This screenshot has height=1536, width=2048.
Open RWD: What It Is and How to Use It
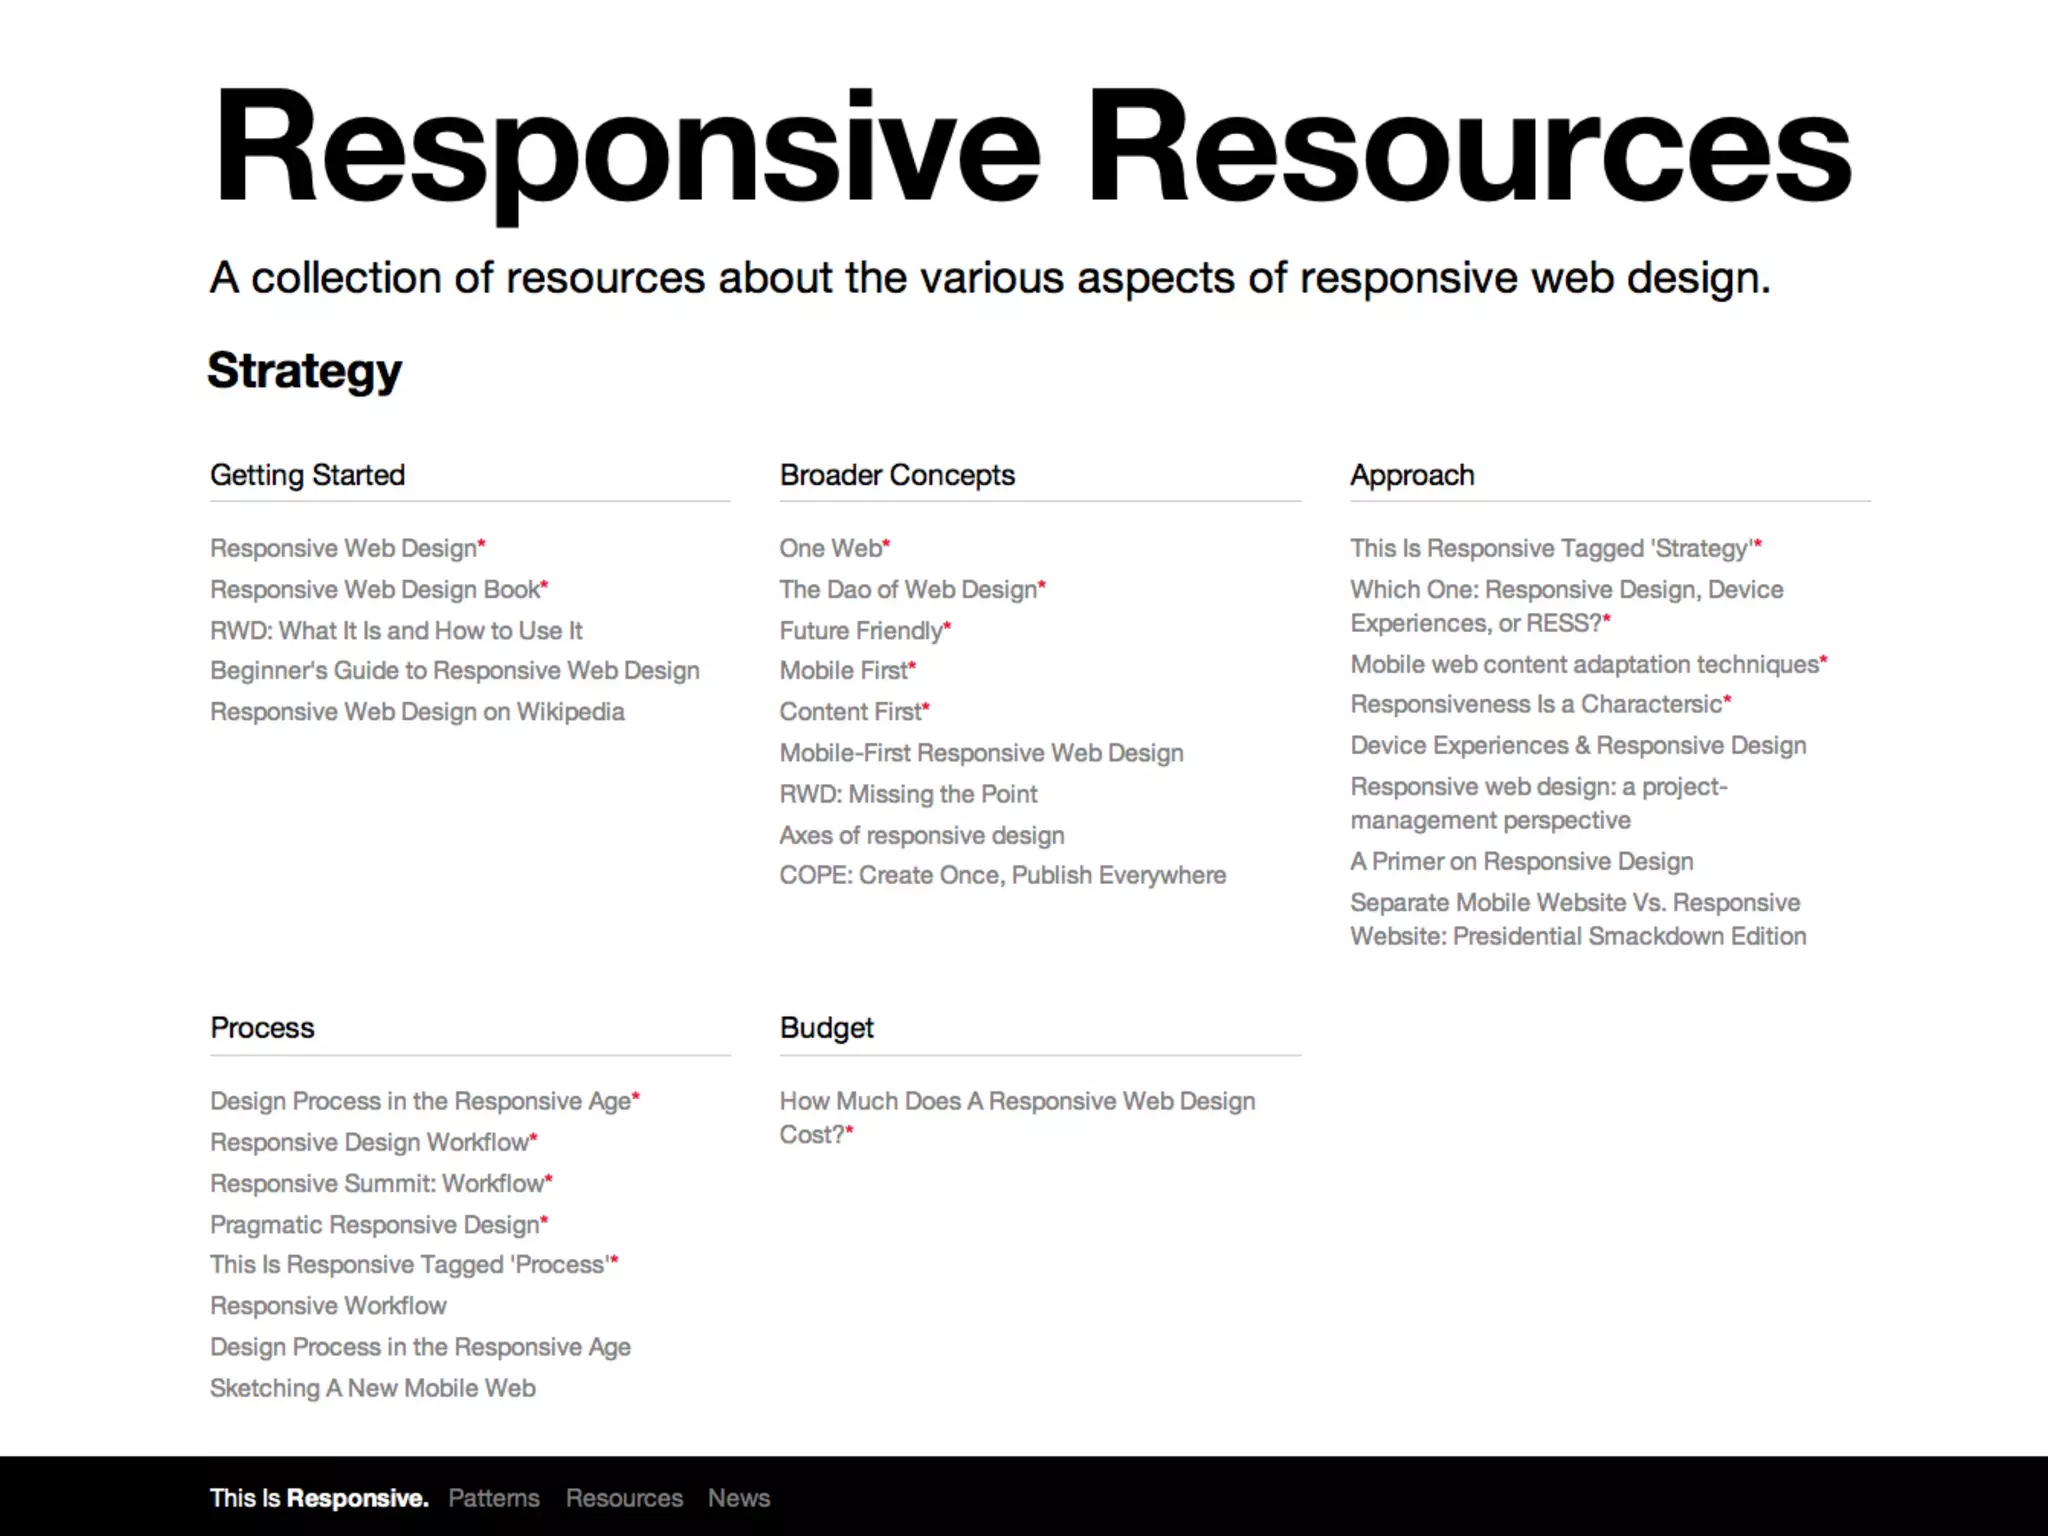pyautogui.click(x=396, y=631)
